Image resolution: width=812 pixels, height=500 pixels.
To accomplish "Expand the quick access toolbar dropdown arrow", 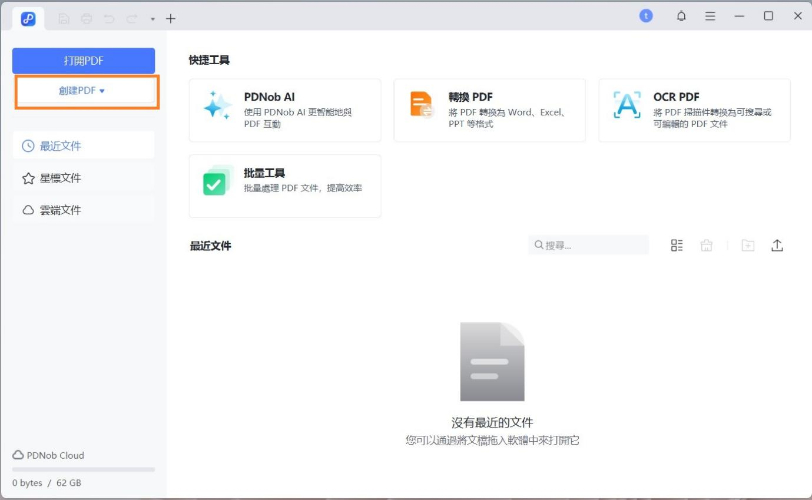I will (x=153, y=19).
